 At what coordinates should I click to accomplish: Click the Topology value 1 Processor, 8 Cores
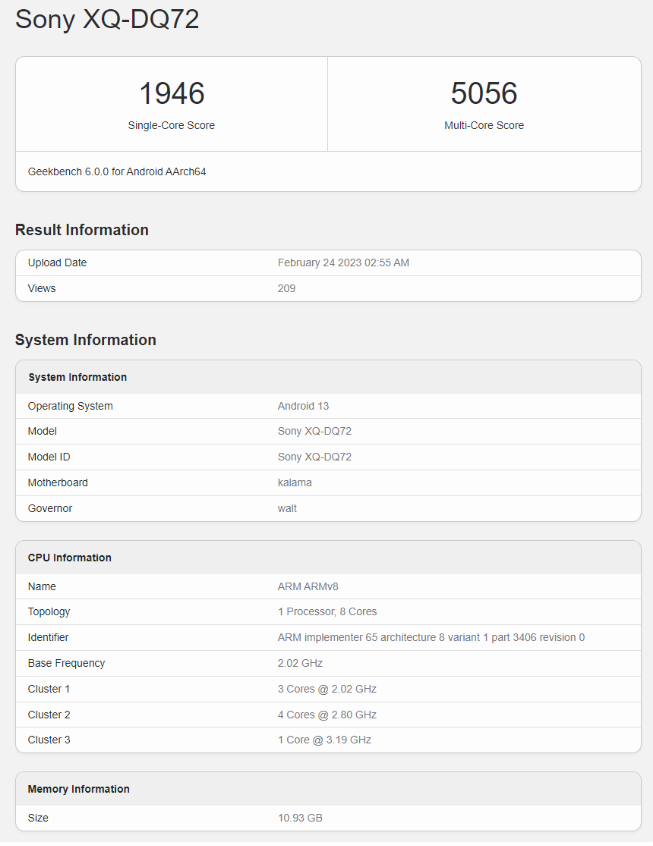(327, 612)
